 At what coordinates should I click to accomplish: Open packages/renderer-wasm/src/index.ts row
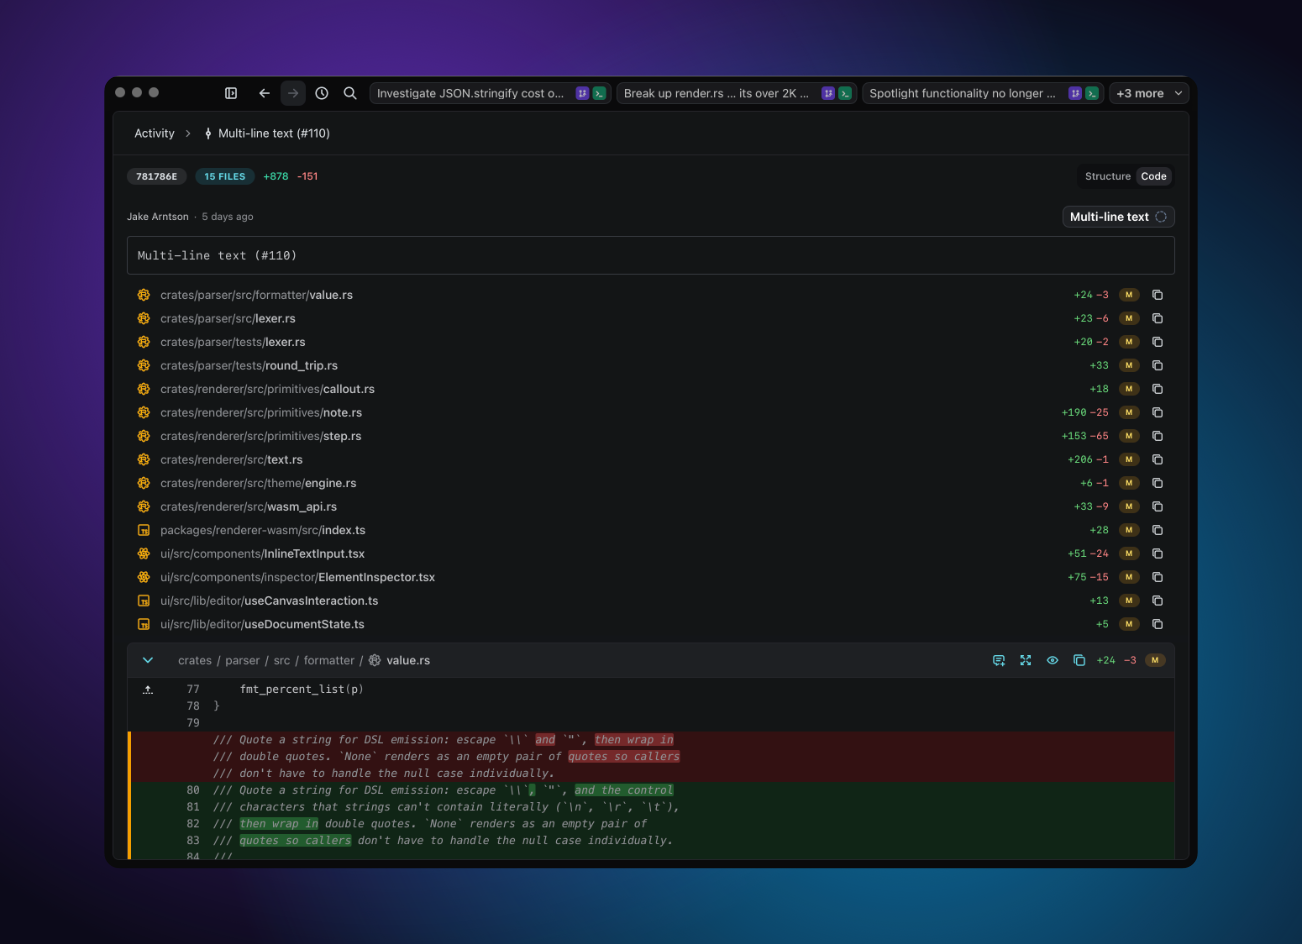(x=650, y=530)
